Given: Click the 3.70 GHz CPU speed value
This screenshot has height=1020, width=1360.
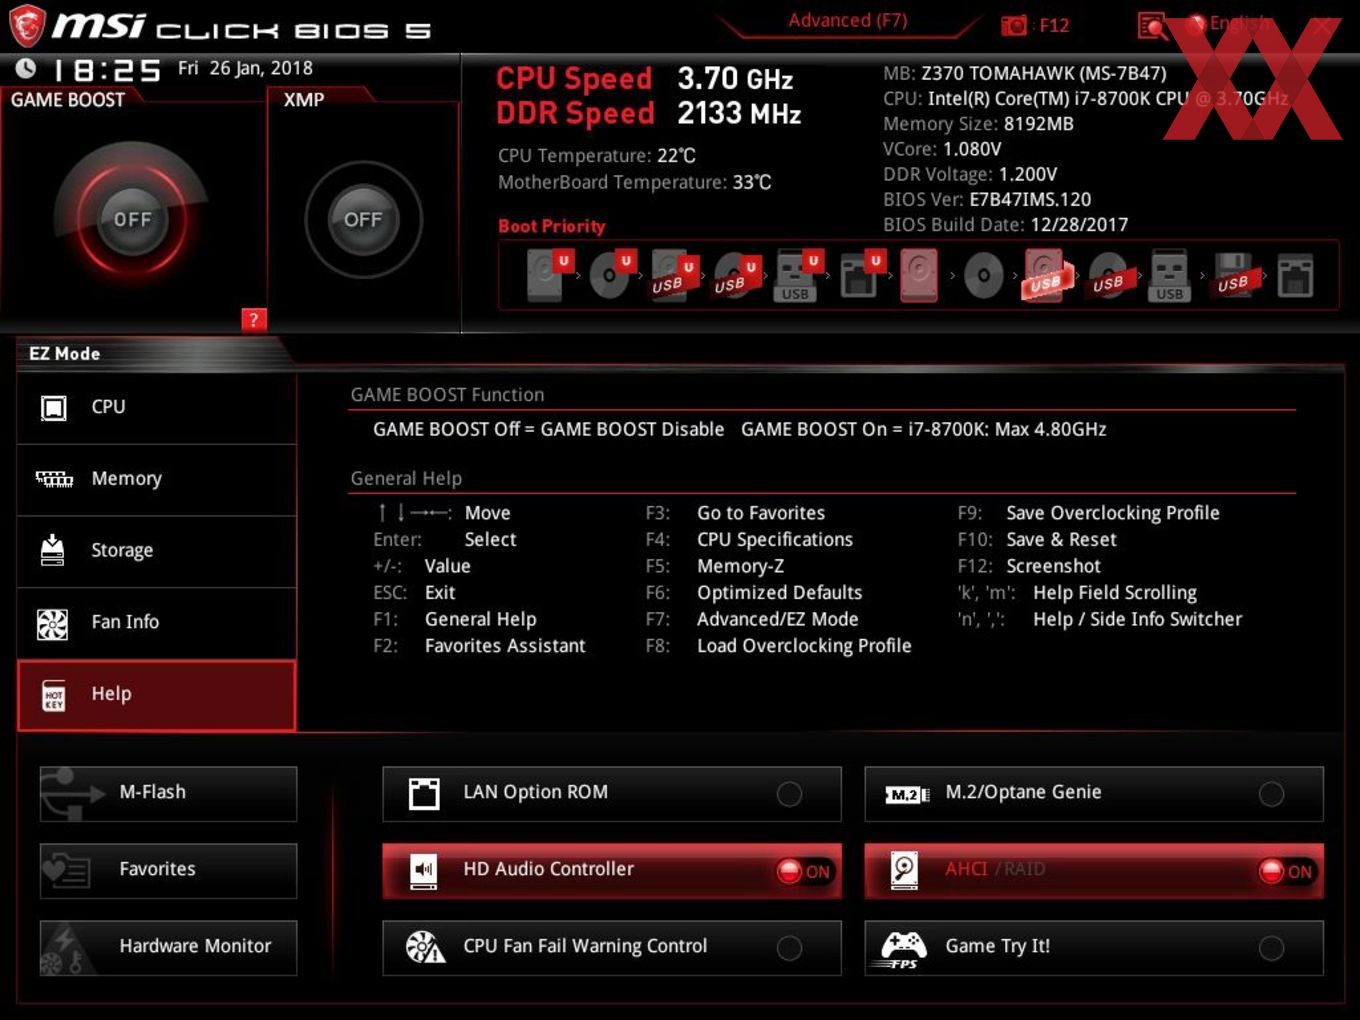Looking at the screenshot, I should [x=735, y=78].
